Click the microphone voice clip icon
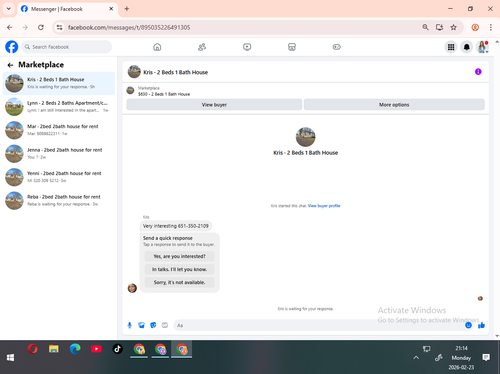Screen dimensions: 500x374 (x=130, y=325)
